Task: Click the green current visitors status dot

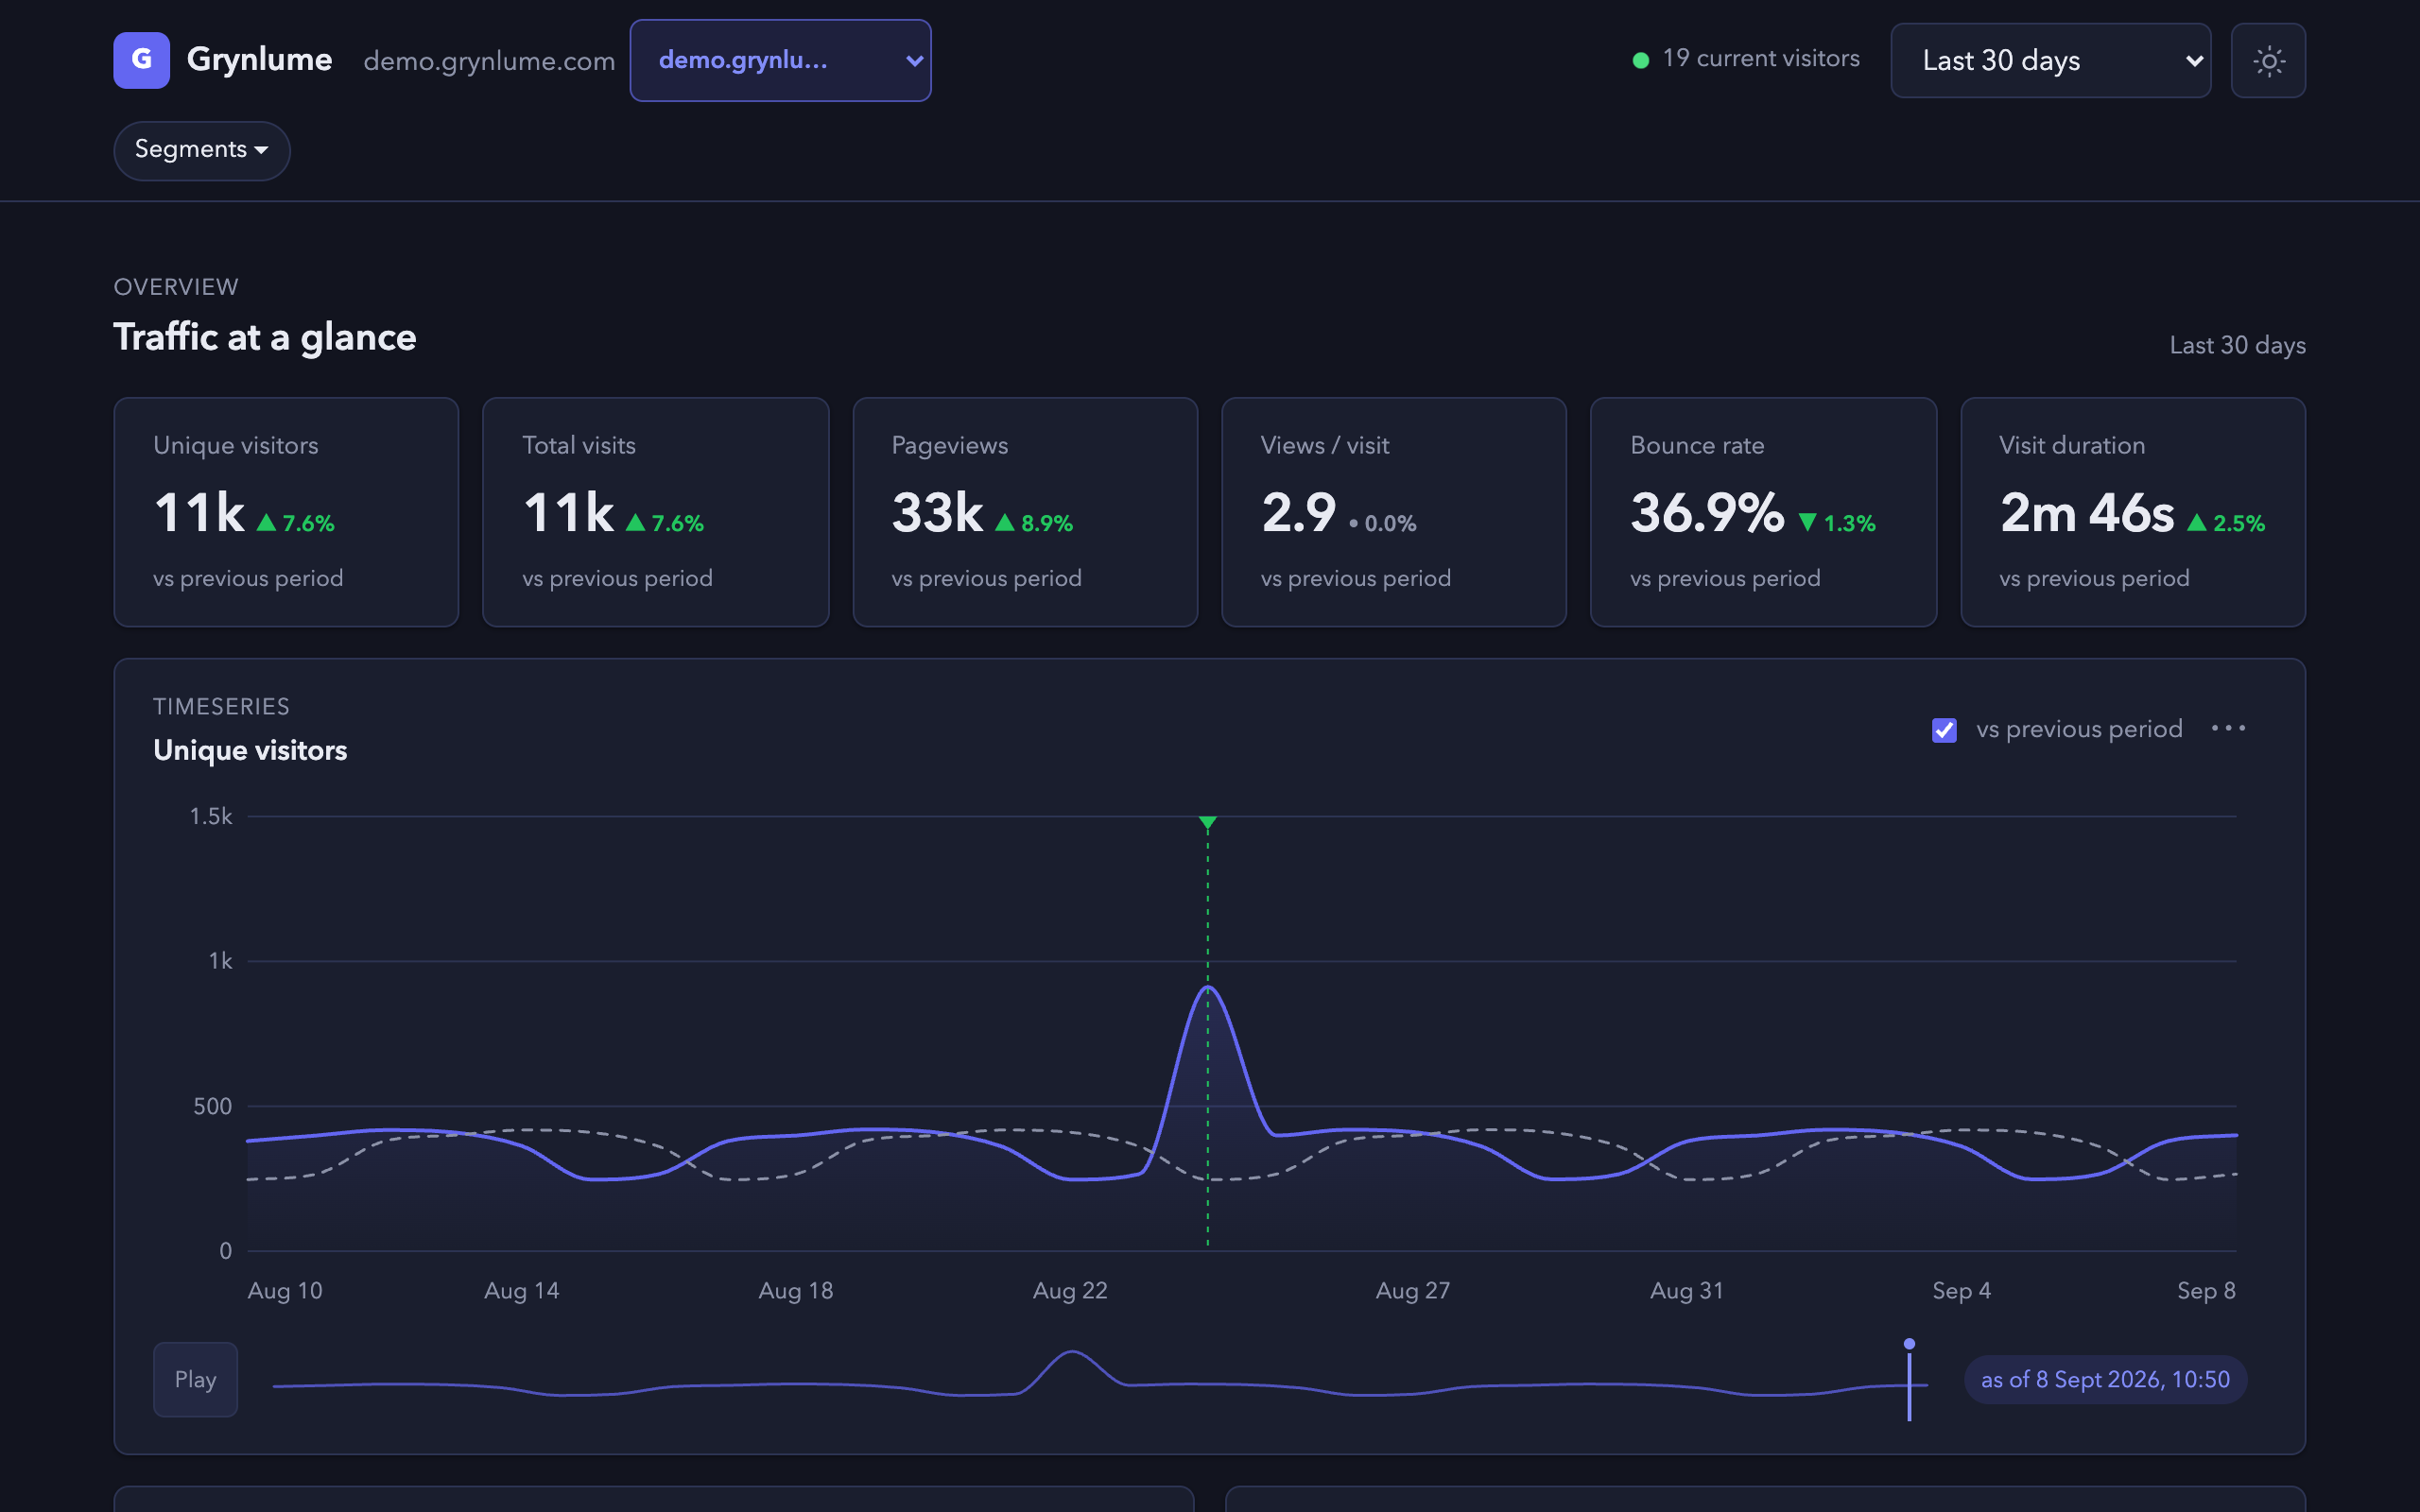Action: click(x=1640, y=60)
